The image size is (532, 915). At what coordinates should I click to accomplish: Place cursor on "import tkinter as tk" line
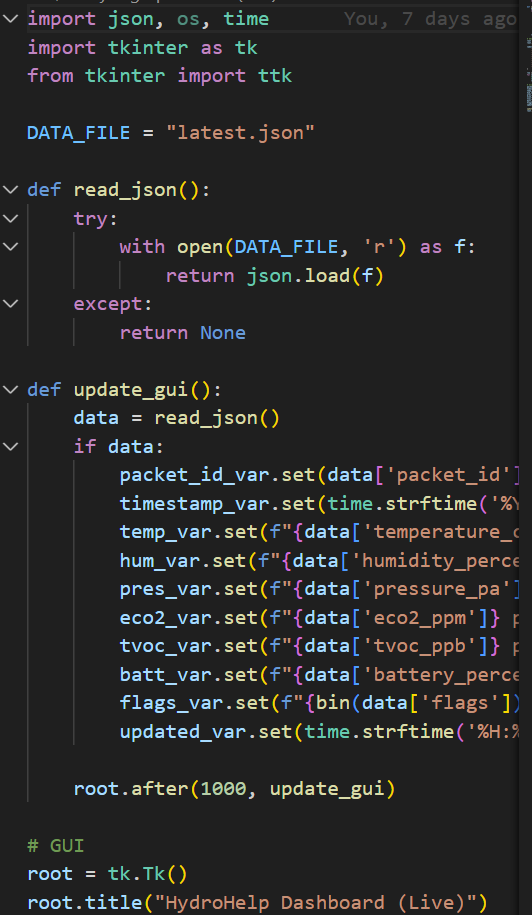coord(142,48)
